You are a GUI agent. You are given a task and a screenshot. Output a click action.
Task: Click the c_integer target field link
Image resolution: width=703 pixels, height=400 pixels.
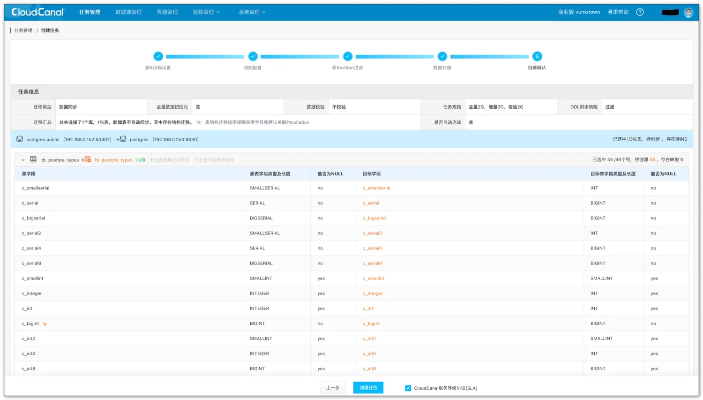pos(372,293)
